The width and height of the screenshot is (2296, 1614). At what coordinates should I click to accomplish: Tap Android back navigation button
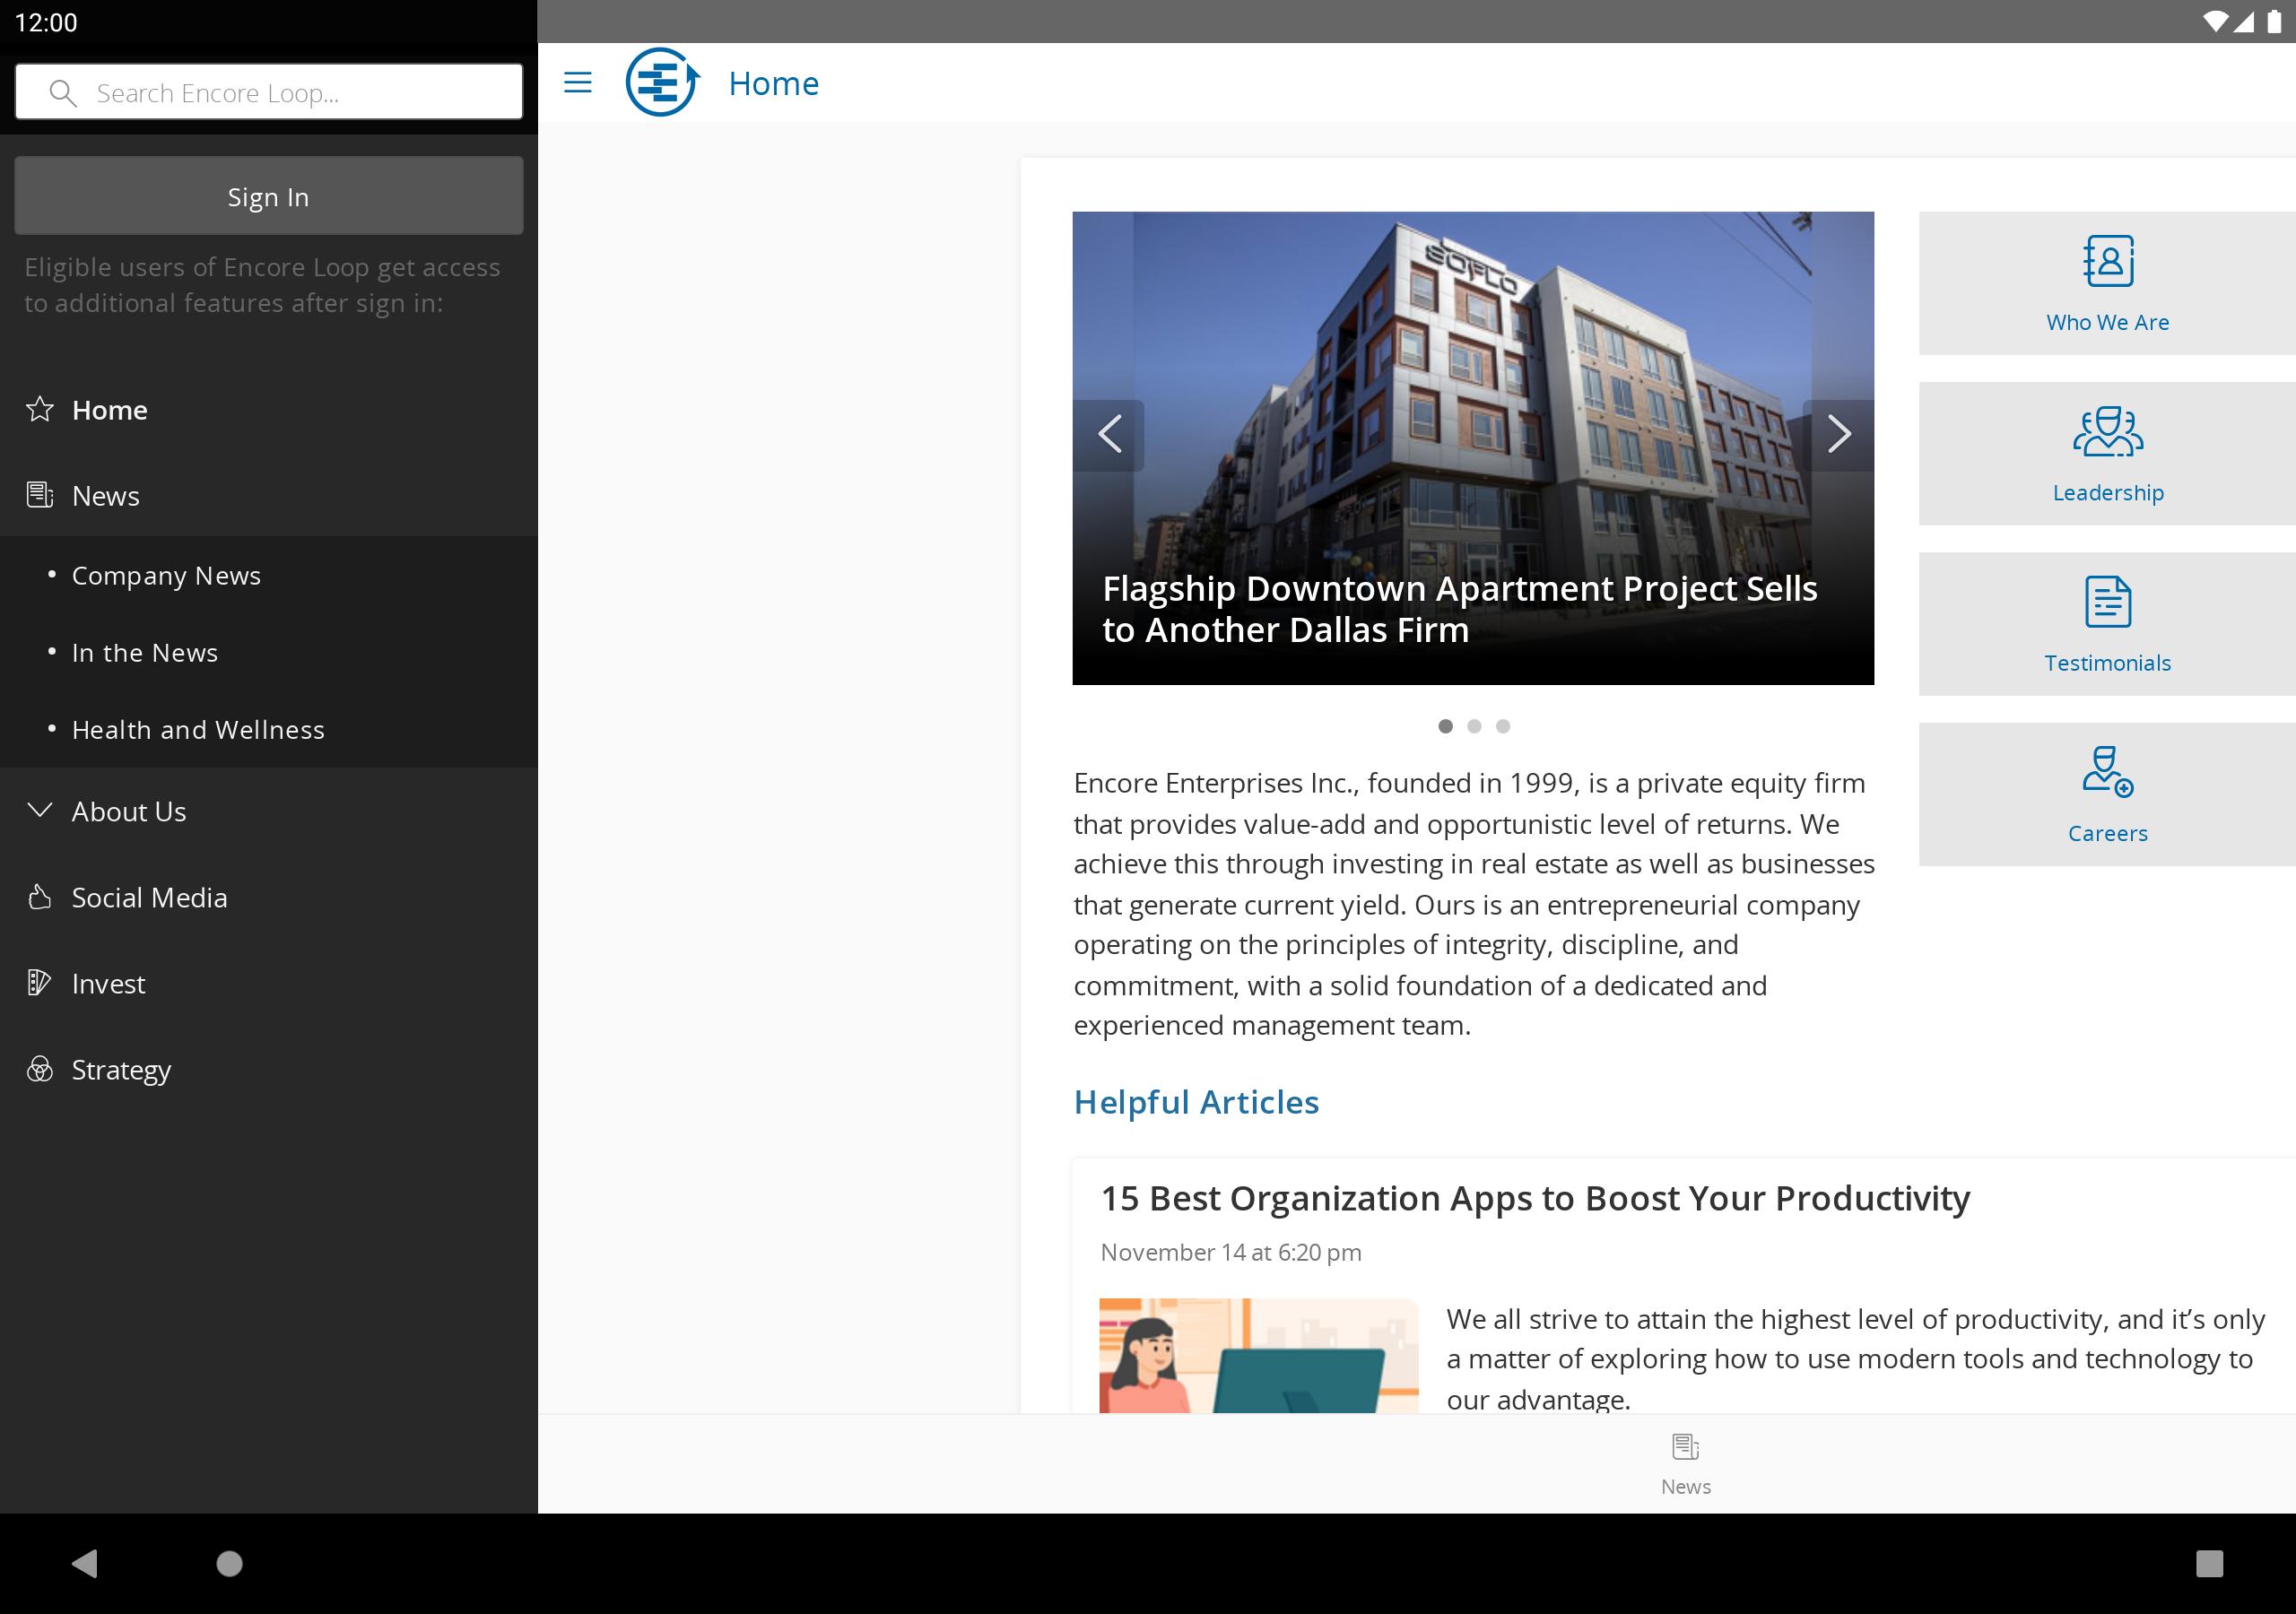coord(85,1563)
